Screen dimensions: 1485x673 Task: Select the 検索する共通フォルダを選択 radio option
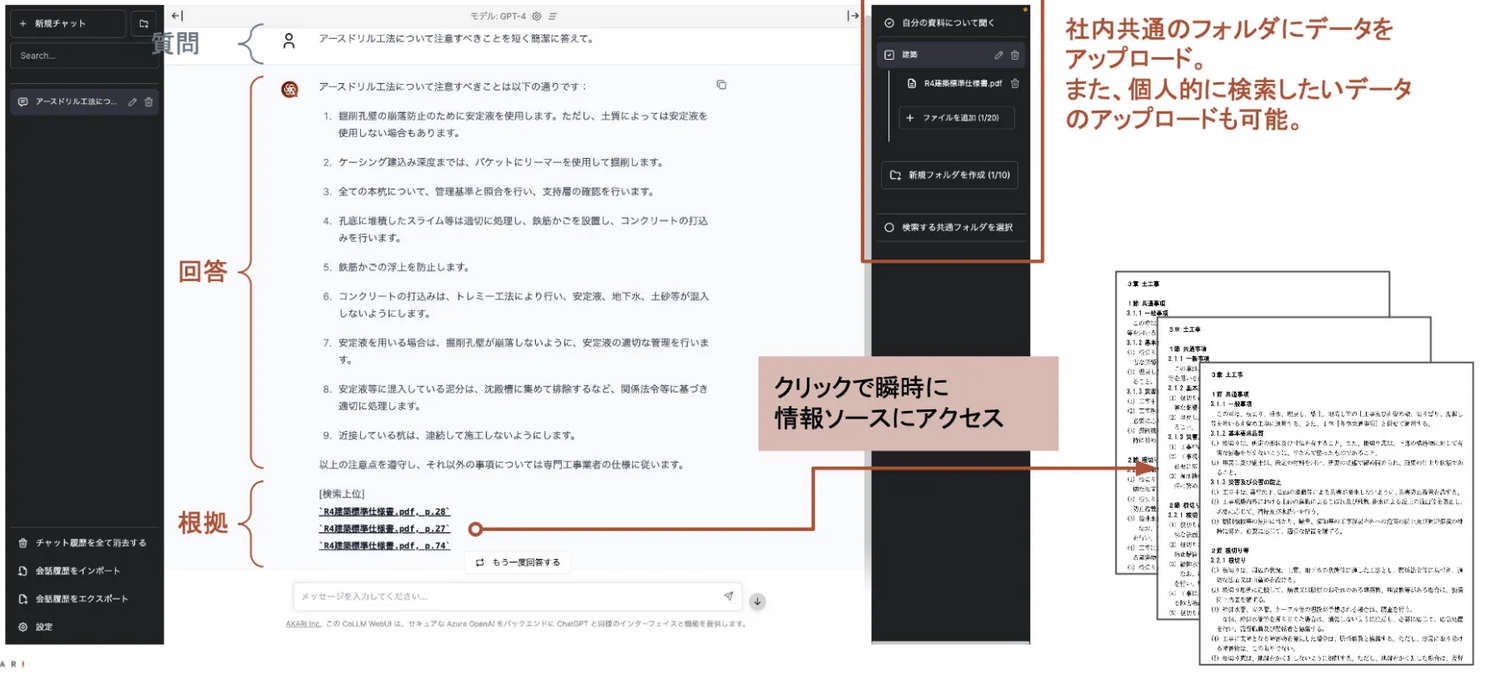[889, 227]
